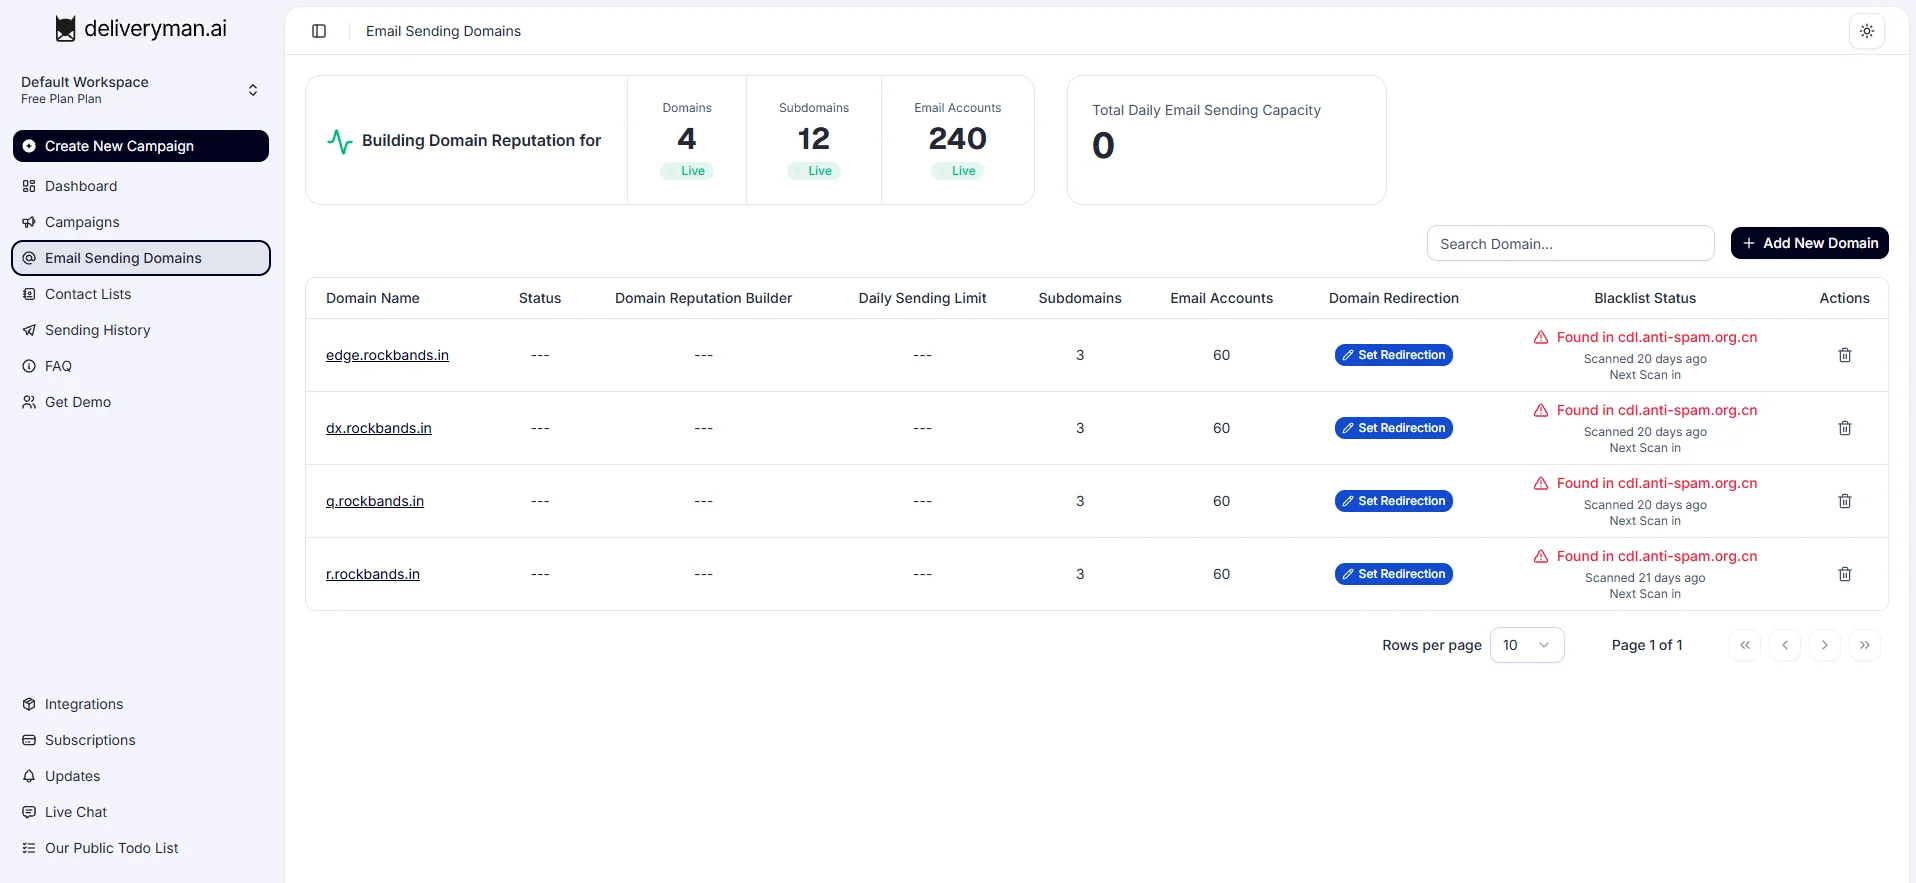Click the Add New Domain button
The width and height of the screenshot is (1916, 883).
tap(1809, 243)
